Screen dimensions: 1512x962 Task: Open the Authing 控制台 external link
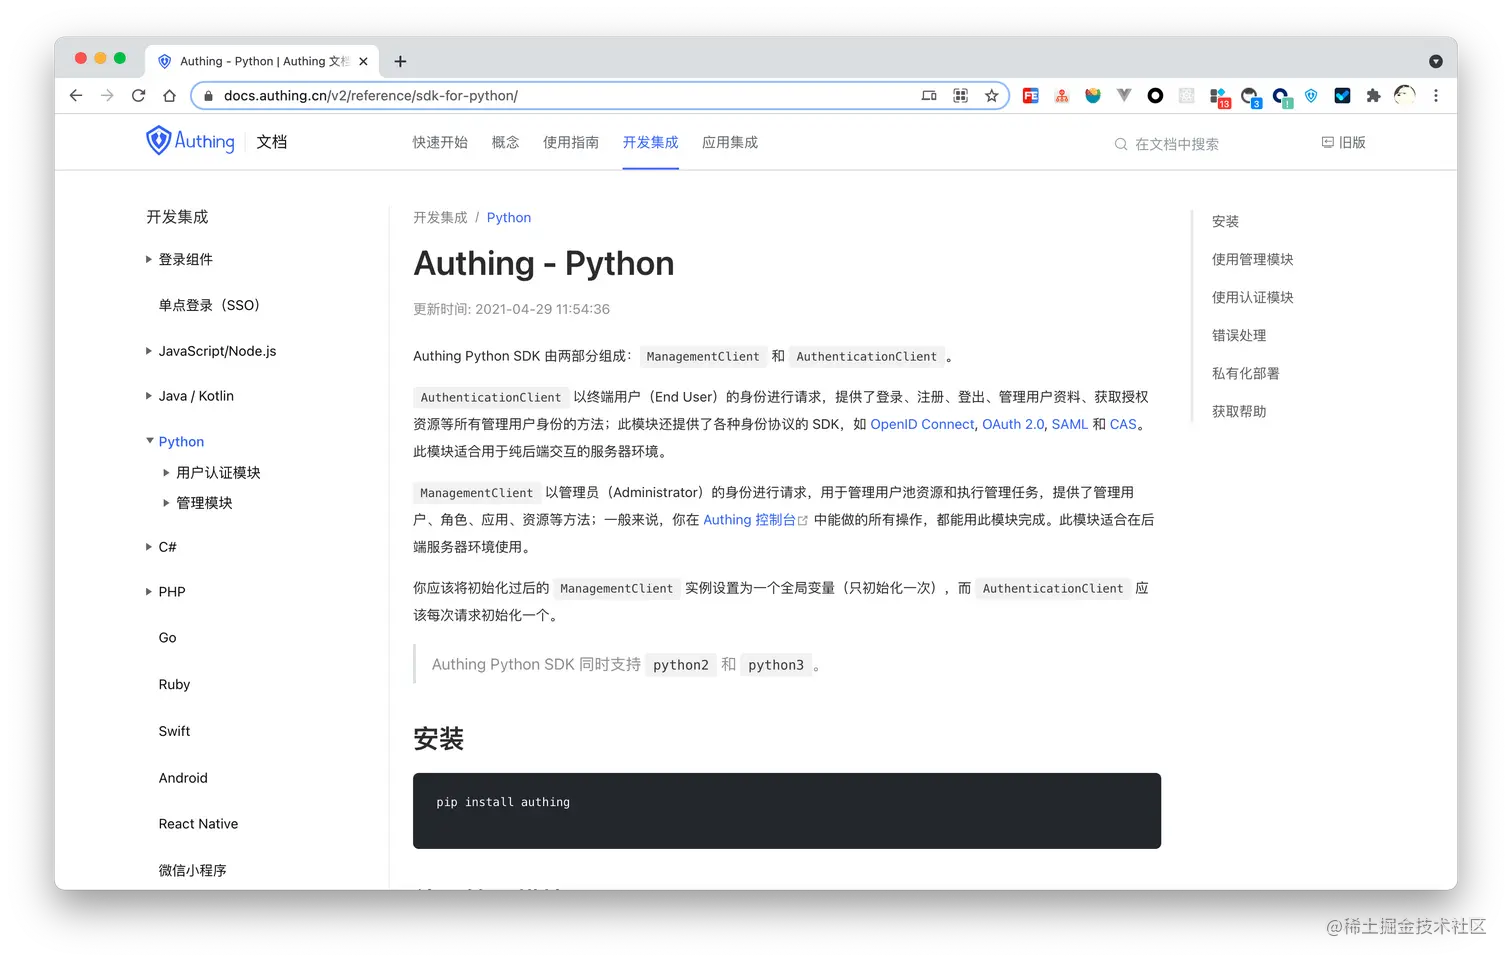[755, 520]
